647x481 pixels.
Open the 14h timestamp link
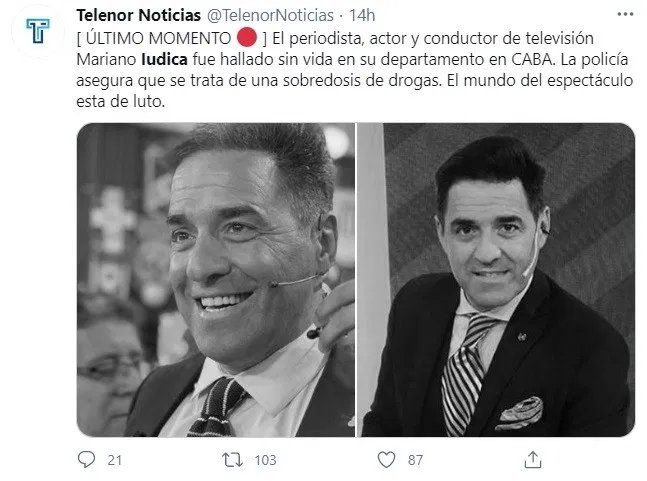(362, 16)
